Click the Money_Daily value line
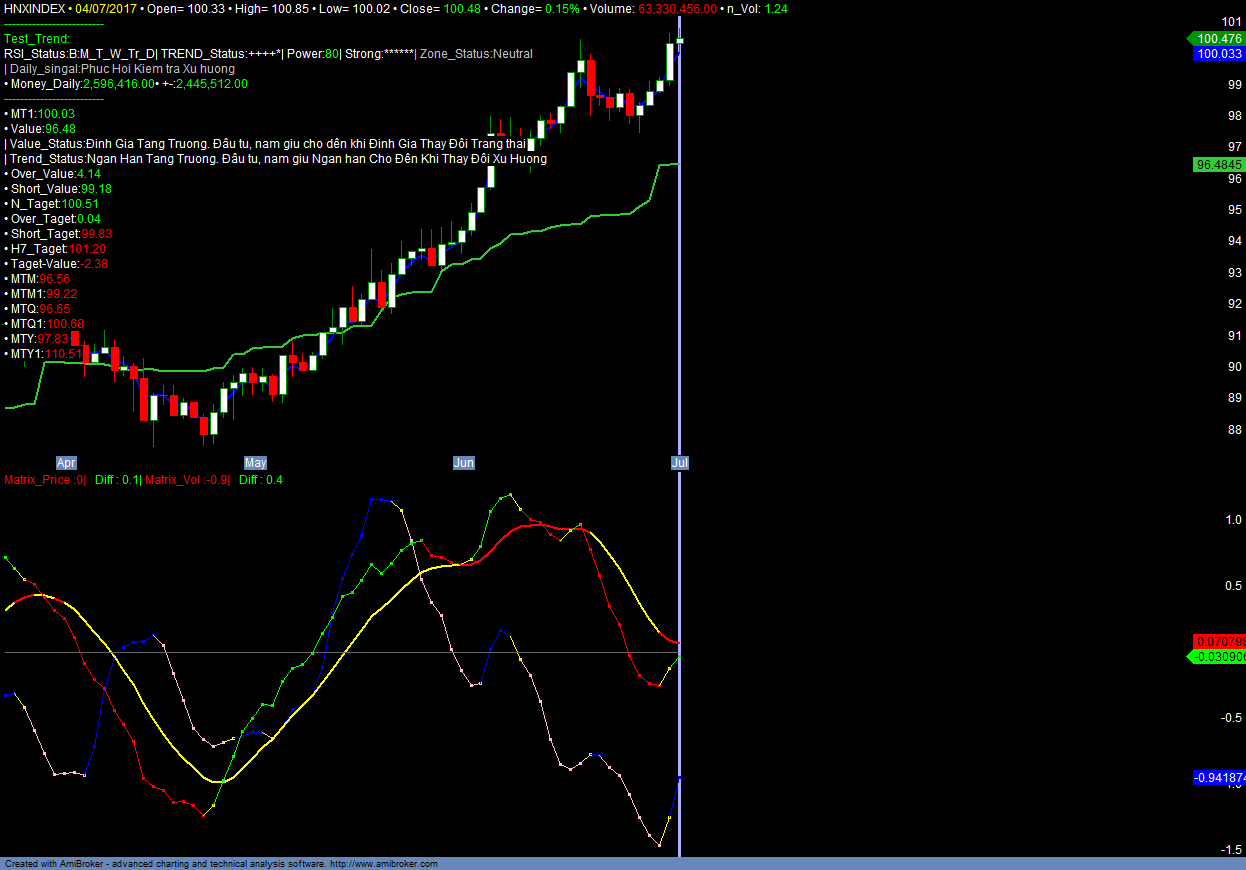Viewport: 1246px width, 870px height. click(125, 84)
